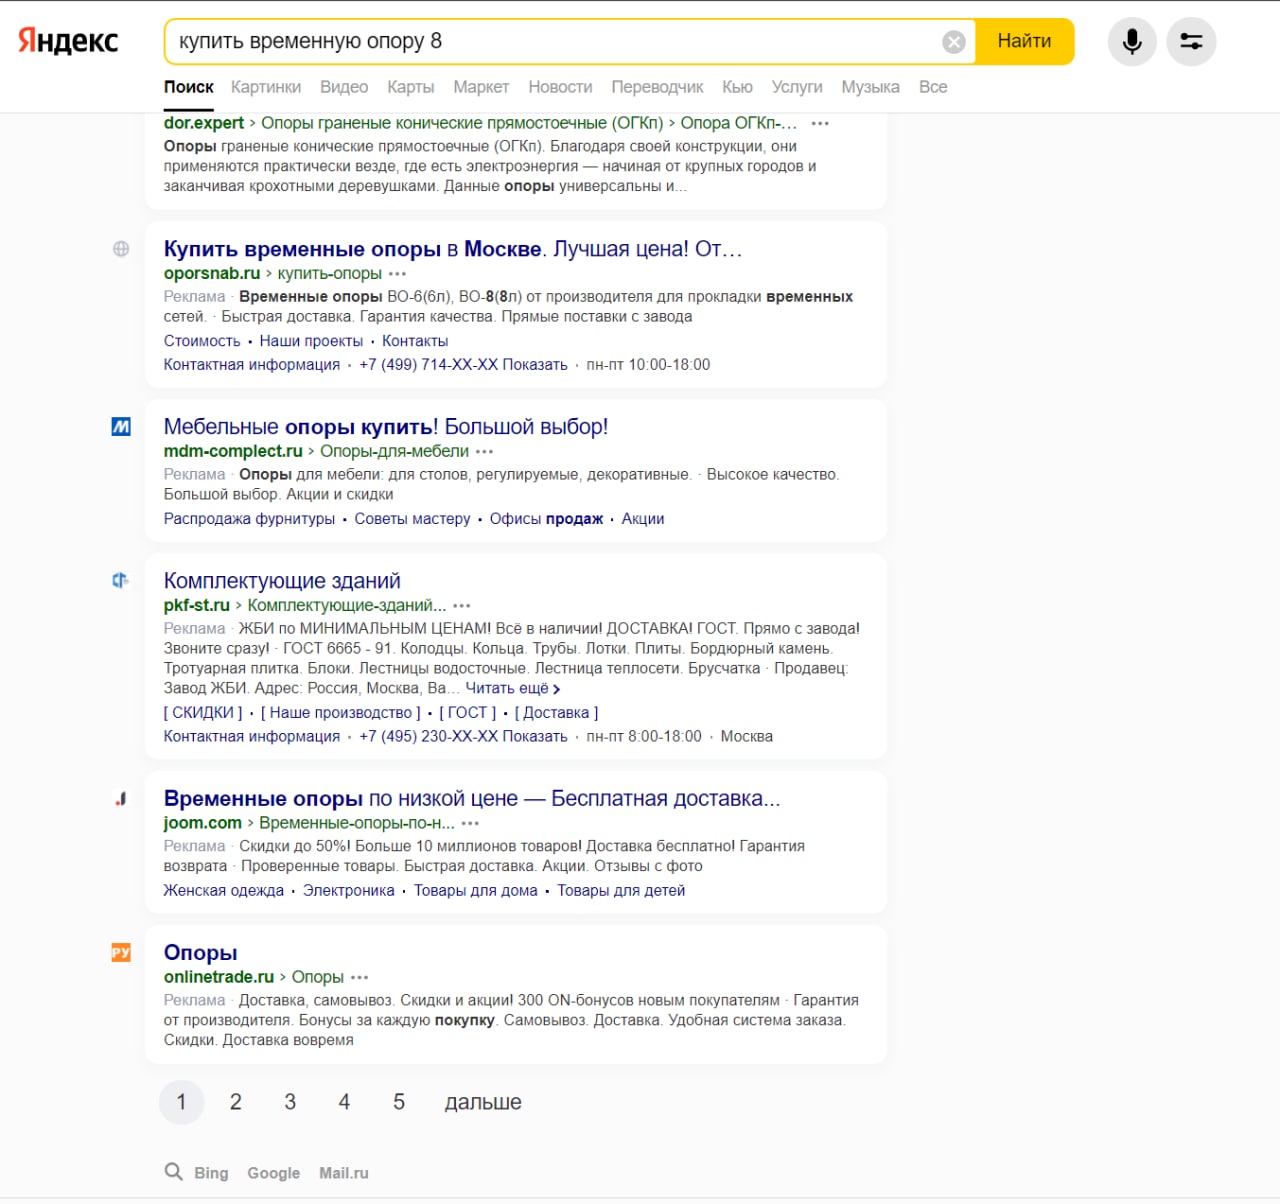Click the Яндекс logo
Viewport: 1280px width, 1204px height.
pyautogui.click(x=68, y=41)
